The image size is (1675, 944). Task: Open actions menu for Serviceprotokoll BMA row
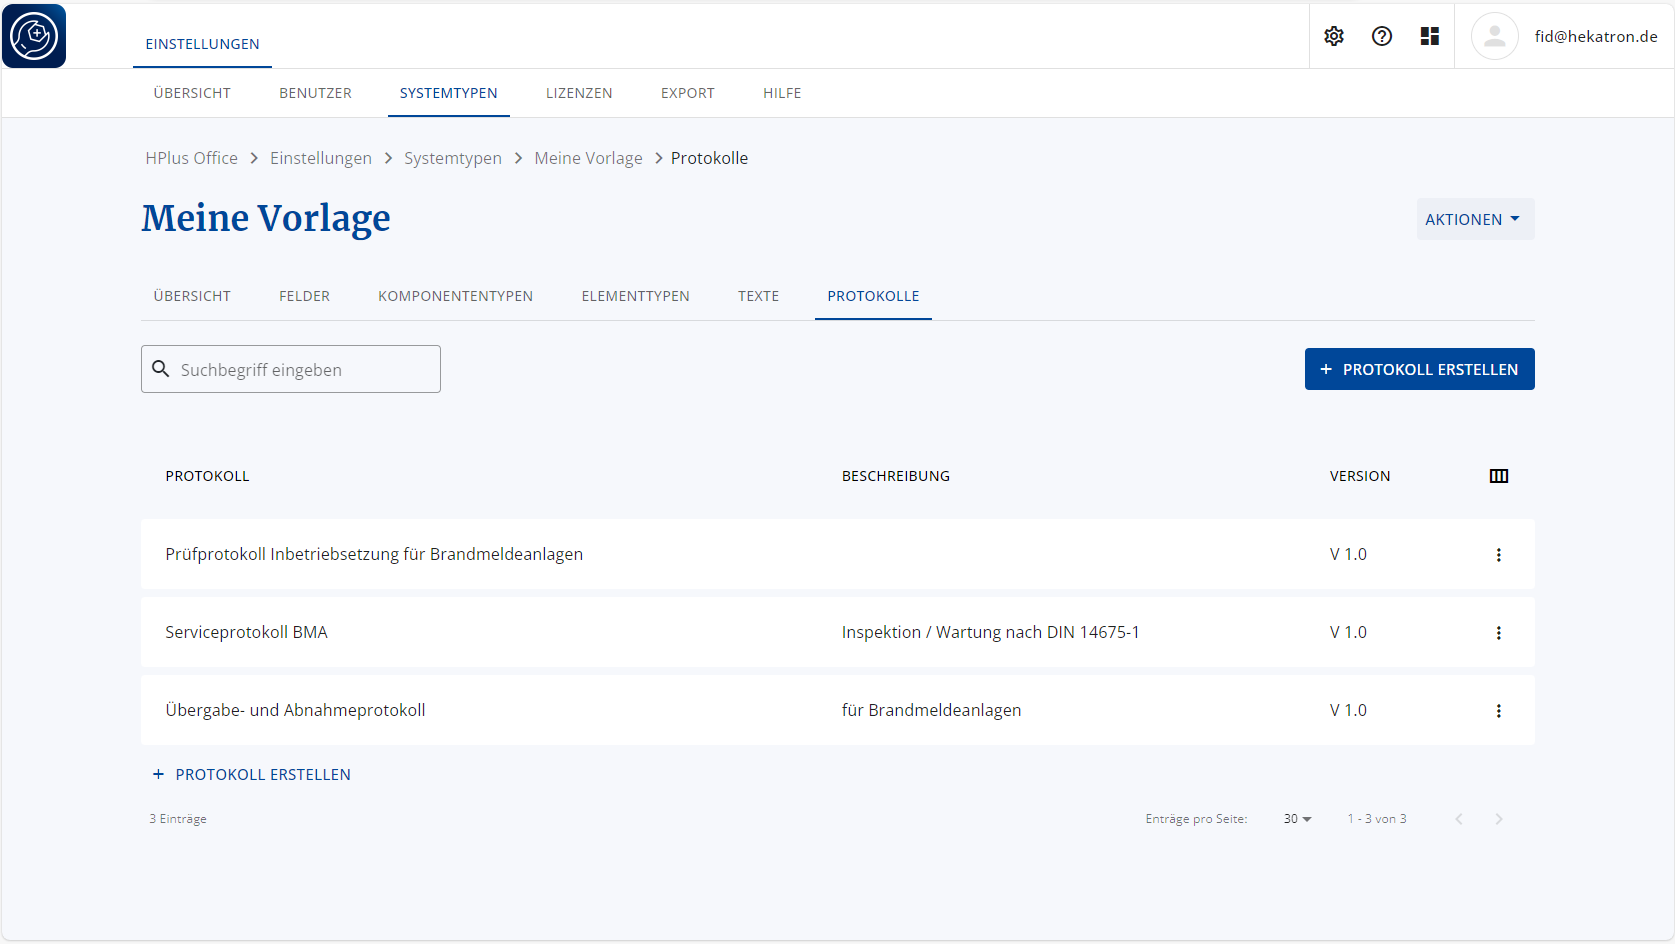pos(1498,633)
